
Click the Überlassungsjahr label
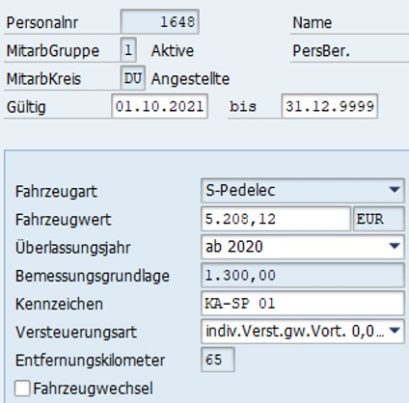tap(73, 248)
